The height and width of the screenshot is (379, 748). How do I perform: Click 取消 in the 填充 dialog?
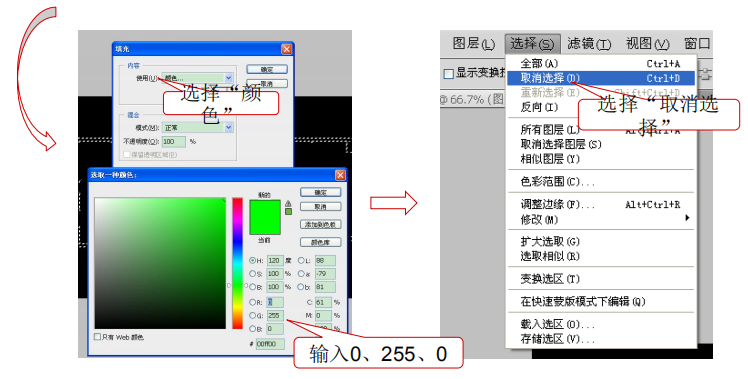pos(267,84)
